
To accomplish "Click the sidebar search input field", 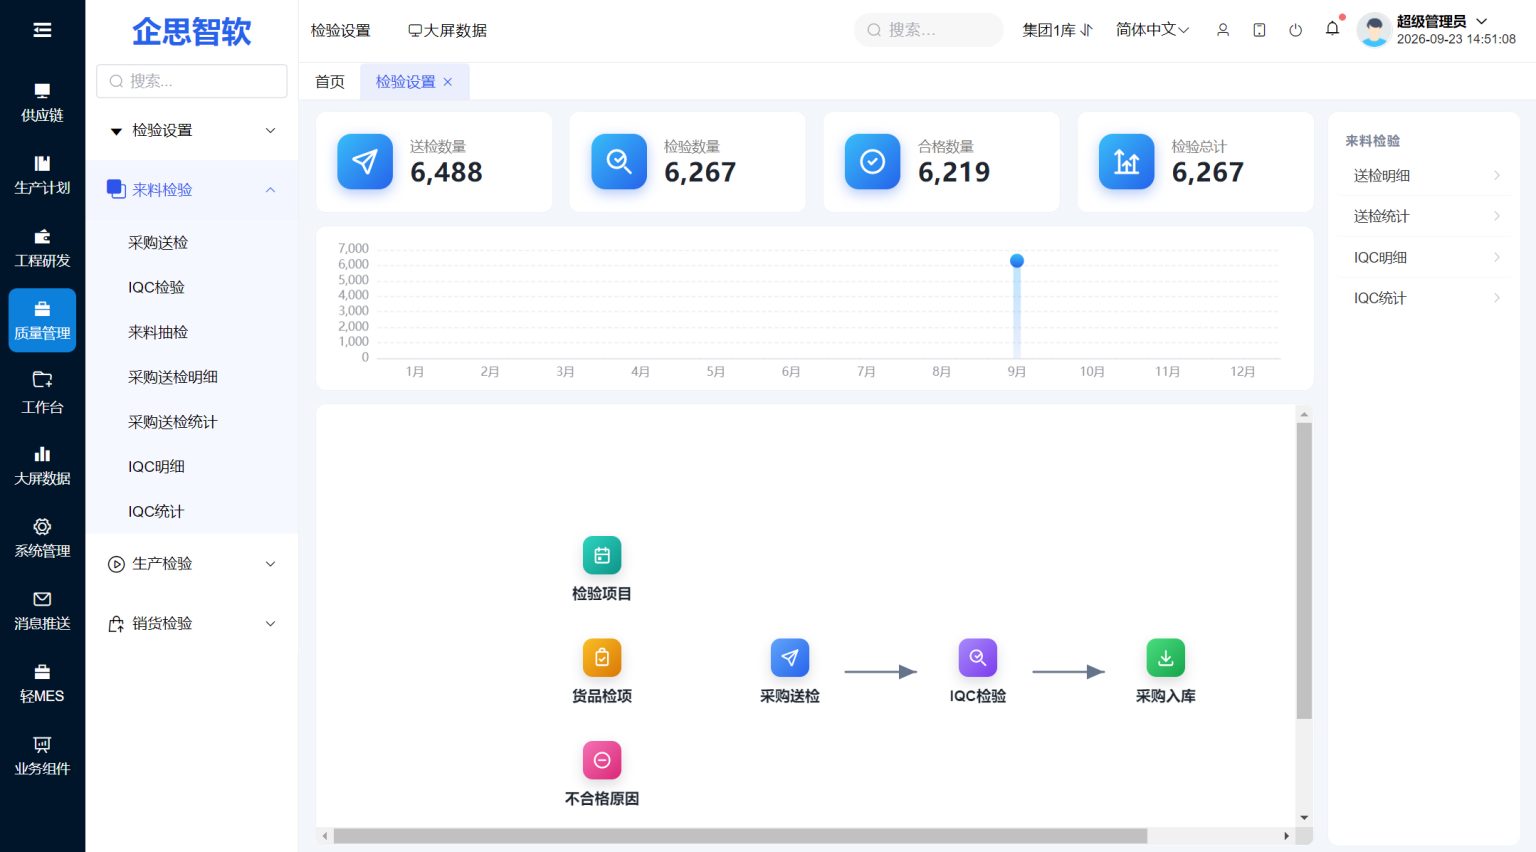I will pos(192,81).
